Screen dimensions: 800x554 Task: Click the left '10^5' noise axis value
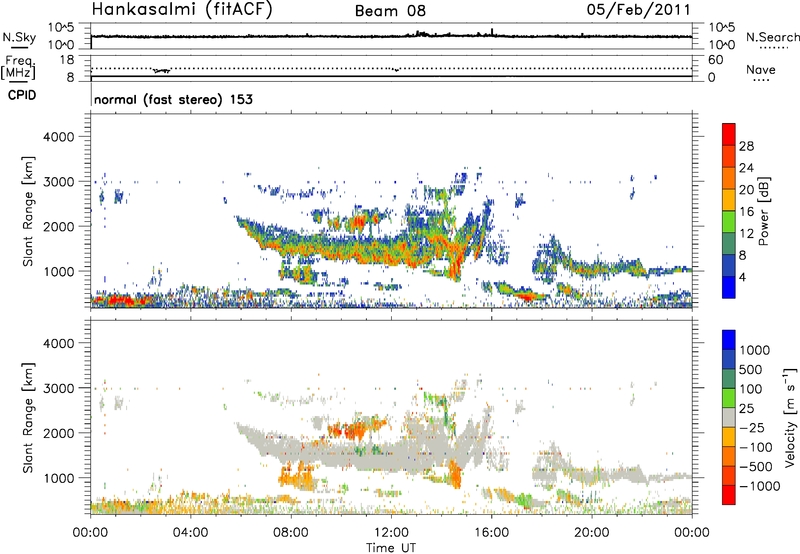coord(61,27)
